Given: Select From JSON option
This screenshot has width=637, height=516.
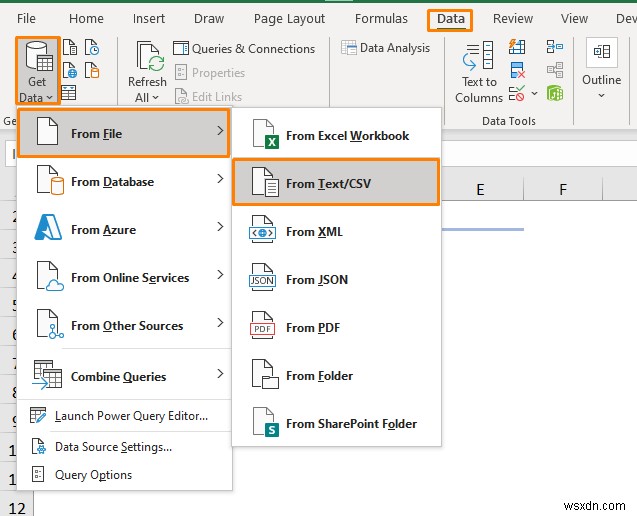Looking at the screenshot, I should coord(336,280).
